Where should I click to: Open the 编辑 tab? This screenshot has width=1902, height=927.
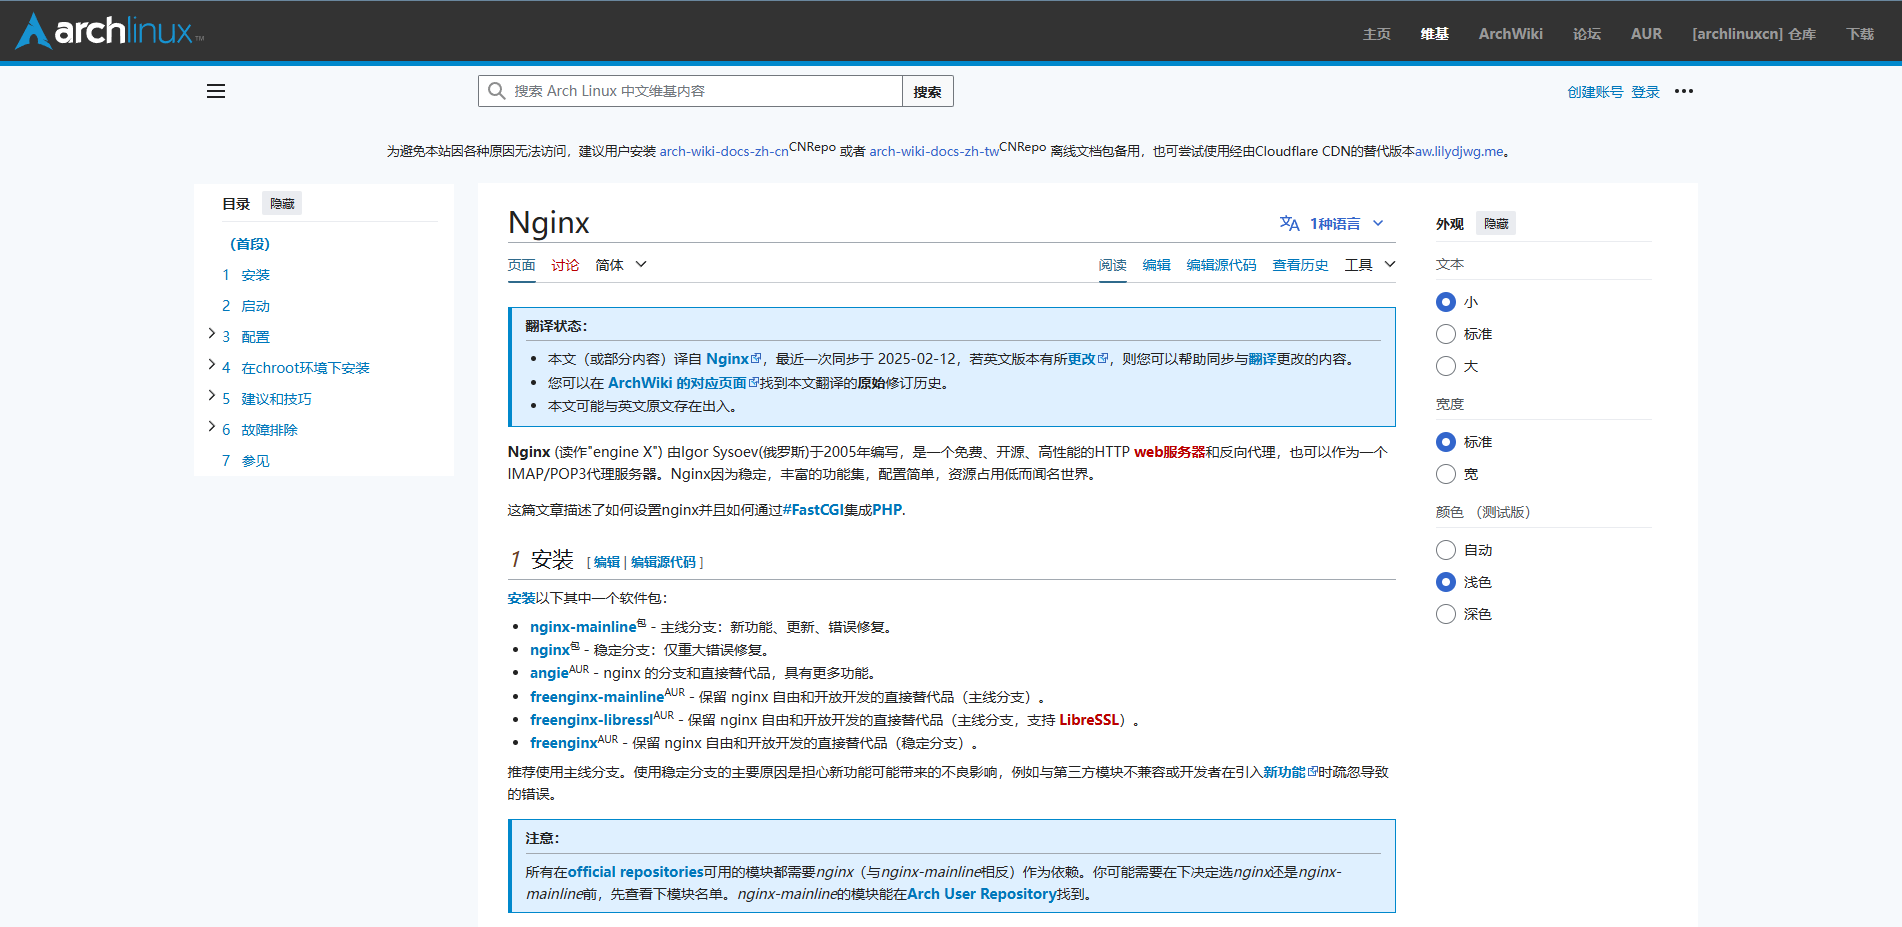pyautogui.click(x=1157, y=265)
